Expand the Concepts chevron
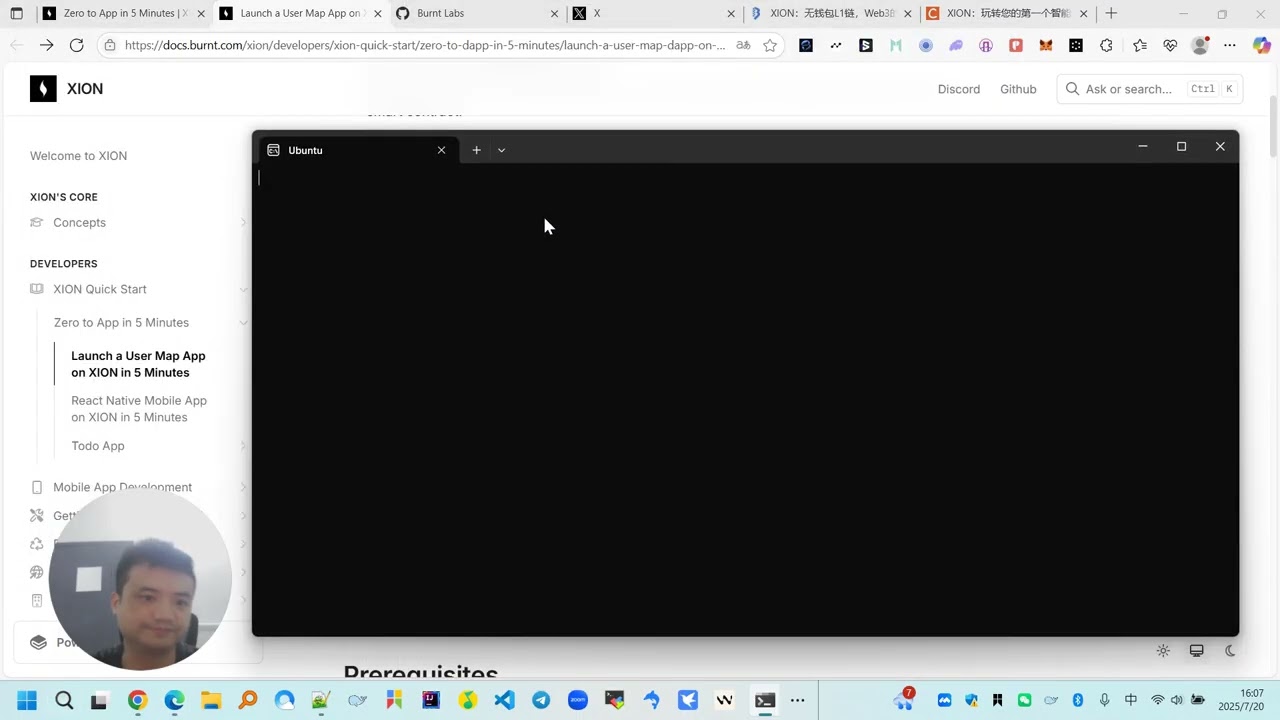Image resolution: width=1280 pixels, height=720 pixels. click(x=243, y=223)
